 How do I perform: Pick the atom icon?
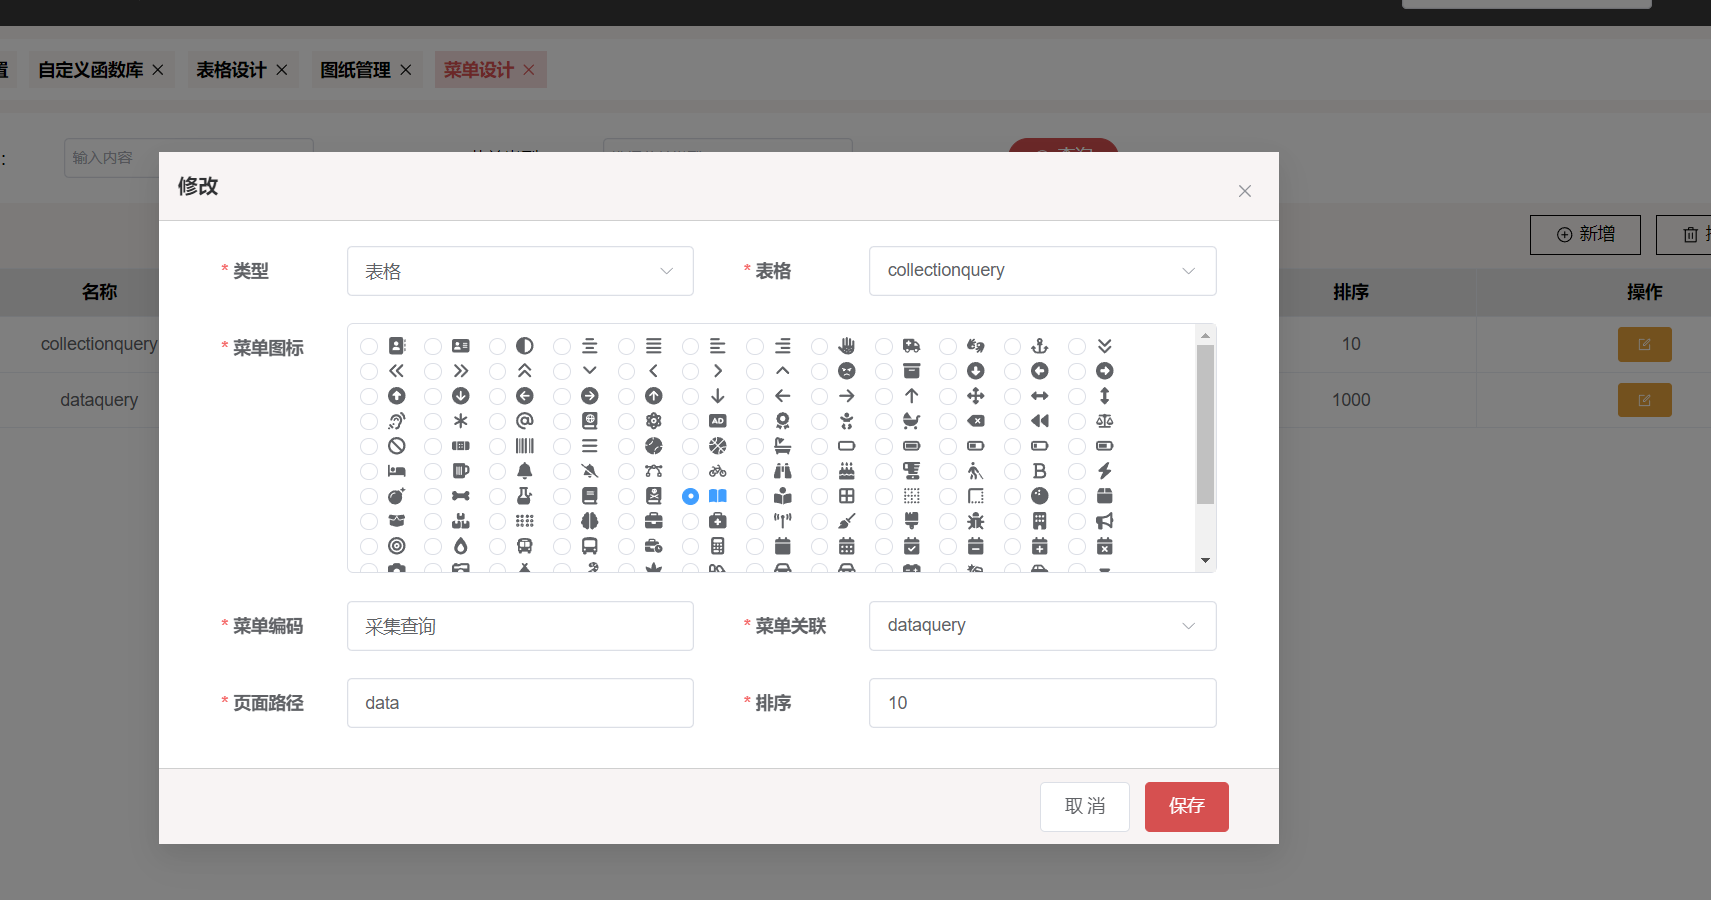[x=654, y=421]
